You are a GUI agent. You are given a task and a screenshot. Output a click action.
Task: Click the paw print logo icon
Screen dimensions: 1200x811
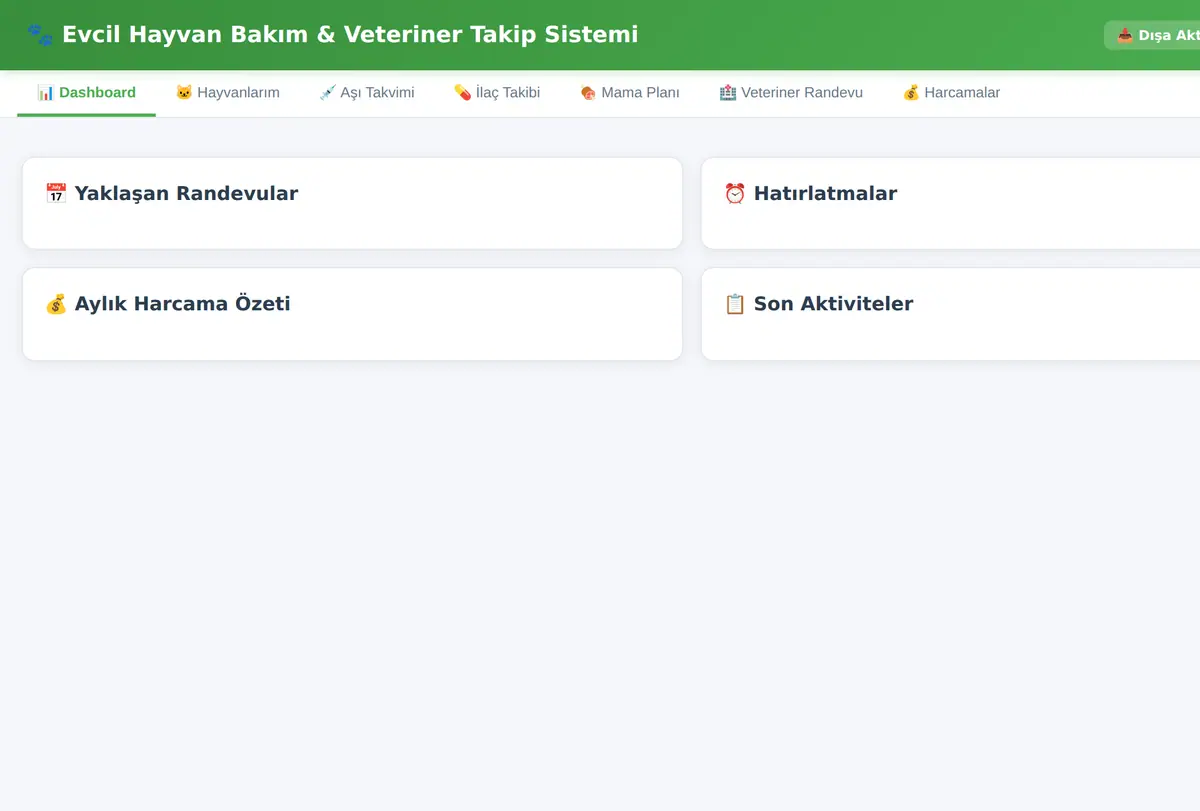coord(40,35)
